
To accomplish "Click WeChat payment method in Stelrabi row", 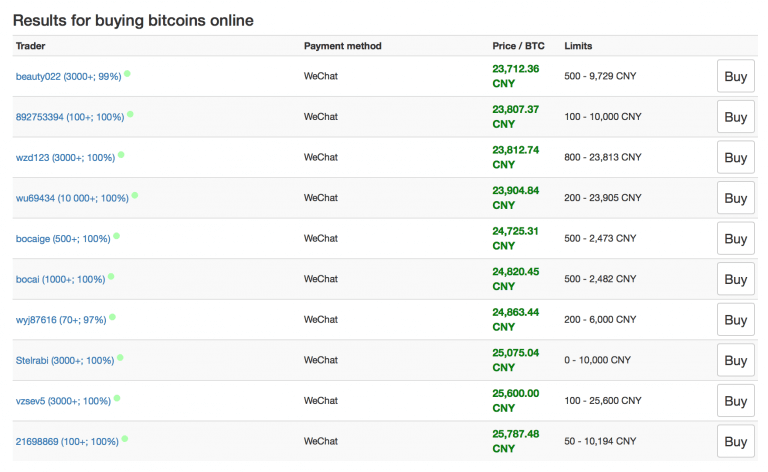I will pos(321,360).
